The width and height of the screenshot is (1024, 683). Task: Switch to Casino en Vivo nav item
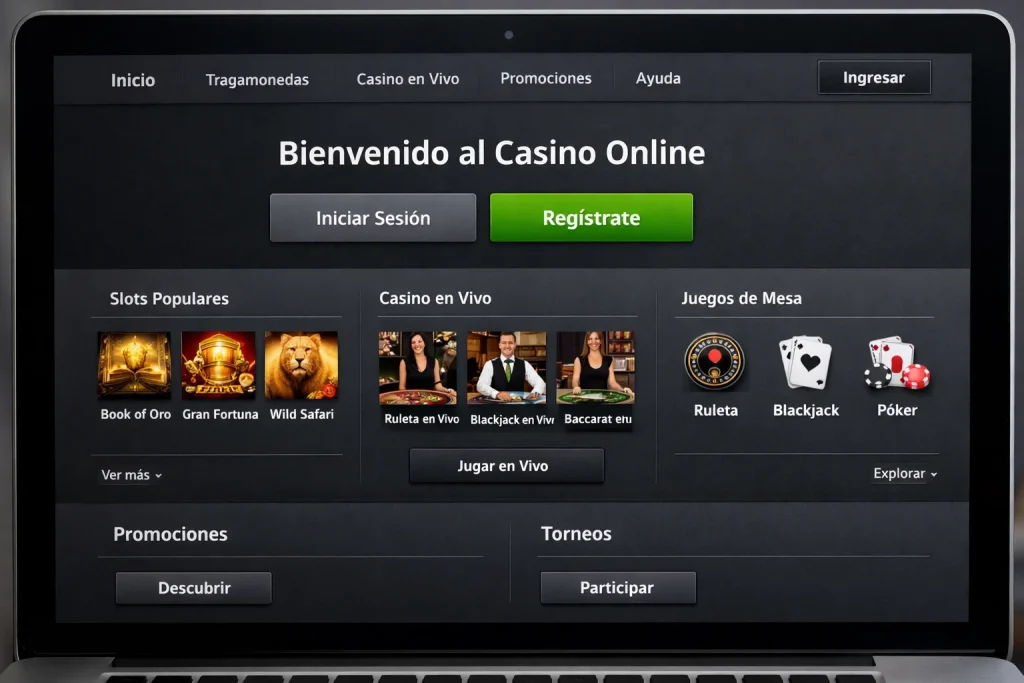(408, 79)
